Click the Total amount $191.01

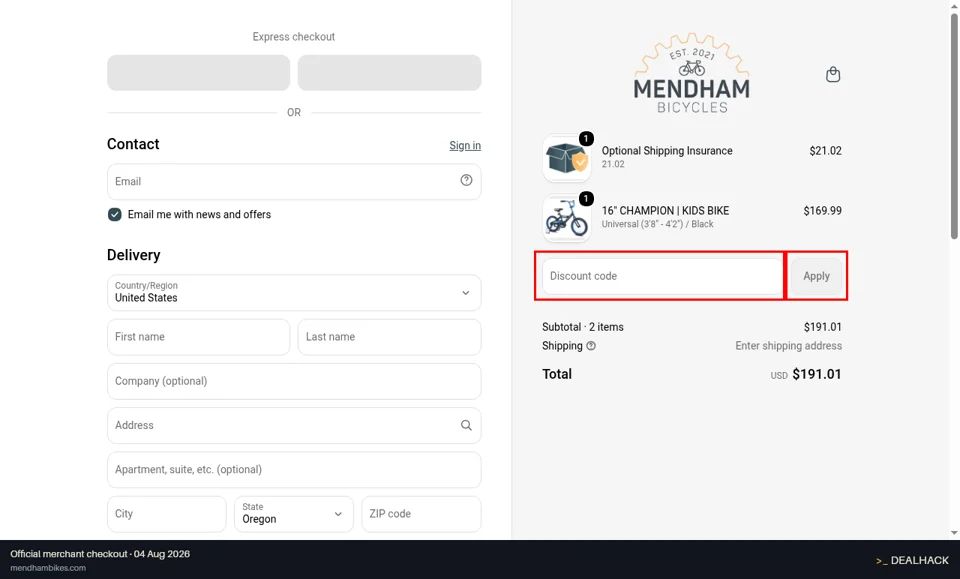[x=817, y=374]
